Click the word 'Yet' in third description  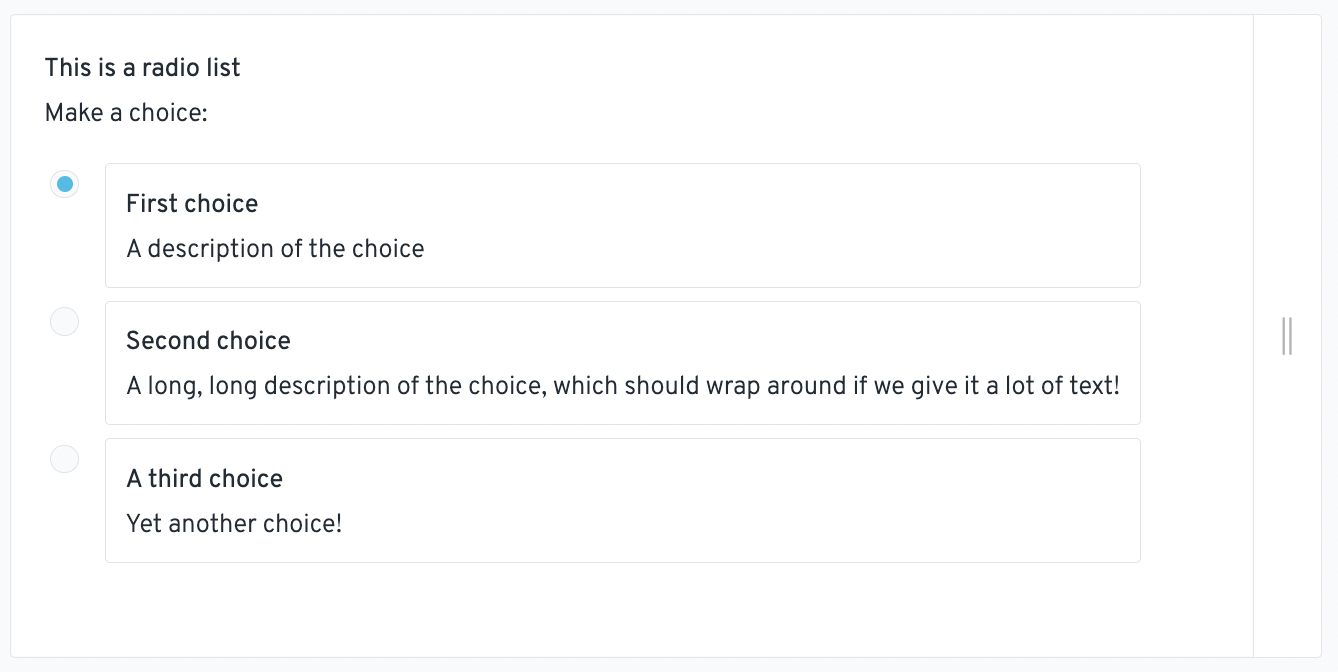click(144, 524)
